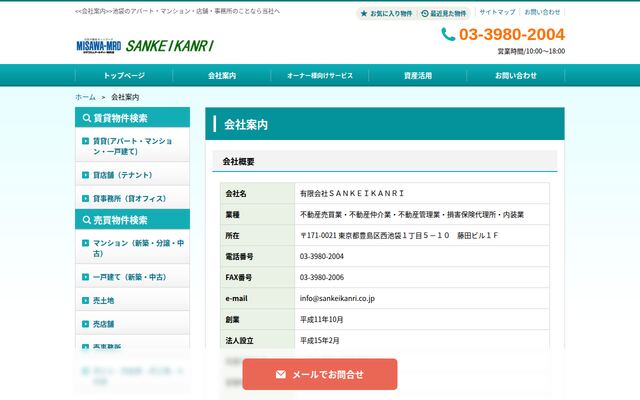Click arrow icon next to 貸店舗（テナント）

pyautogui.click(x=85, y=175)
